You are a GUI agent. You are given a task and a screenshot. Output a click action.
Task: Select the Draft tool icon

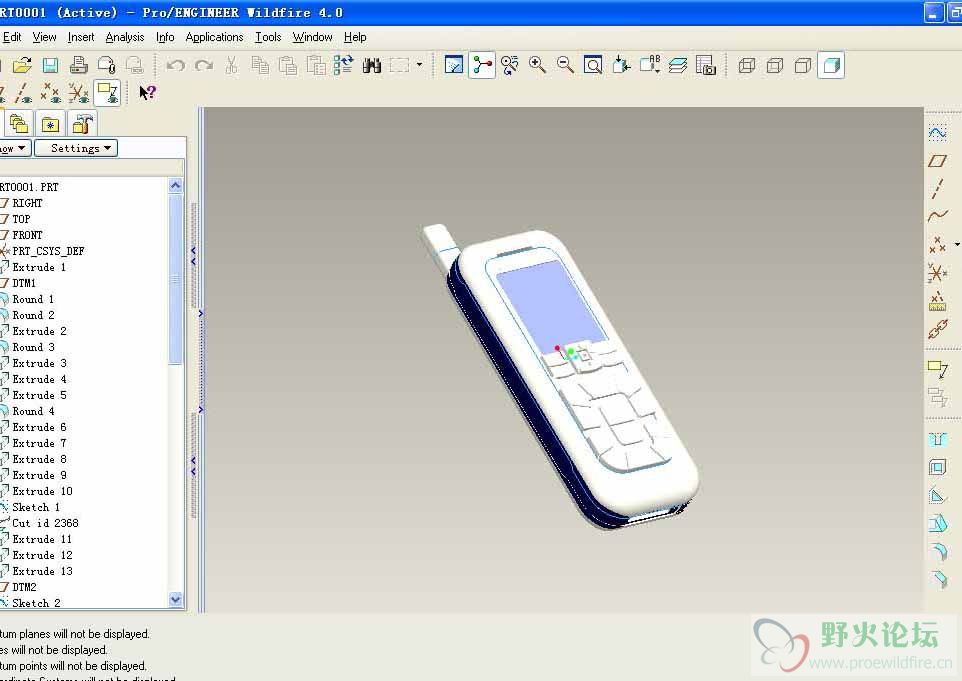pyautogui.click(x=937, y=523)
